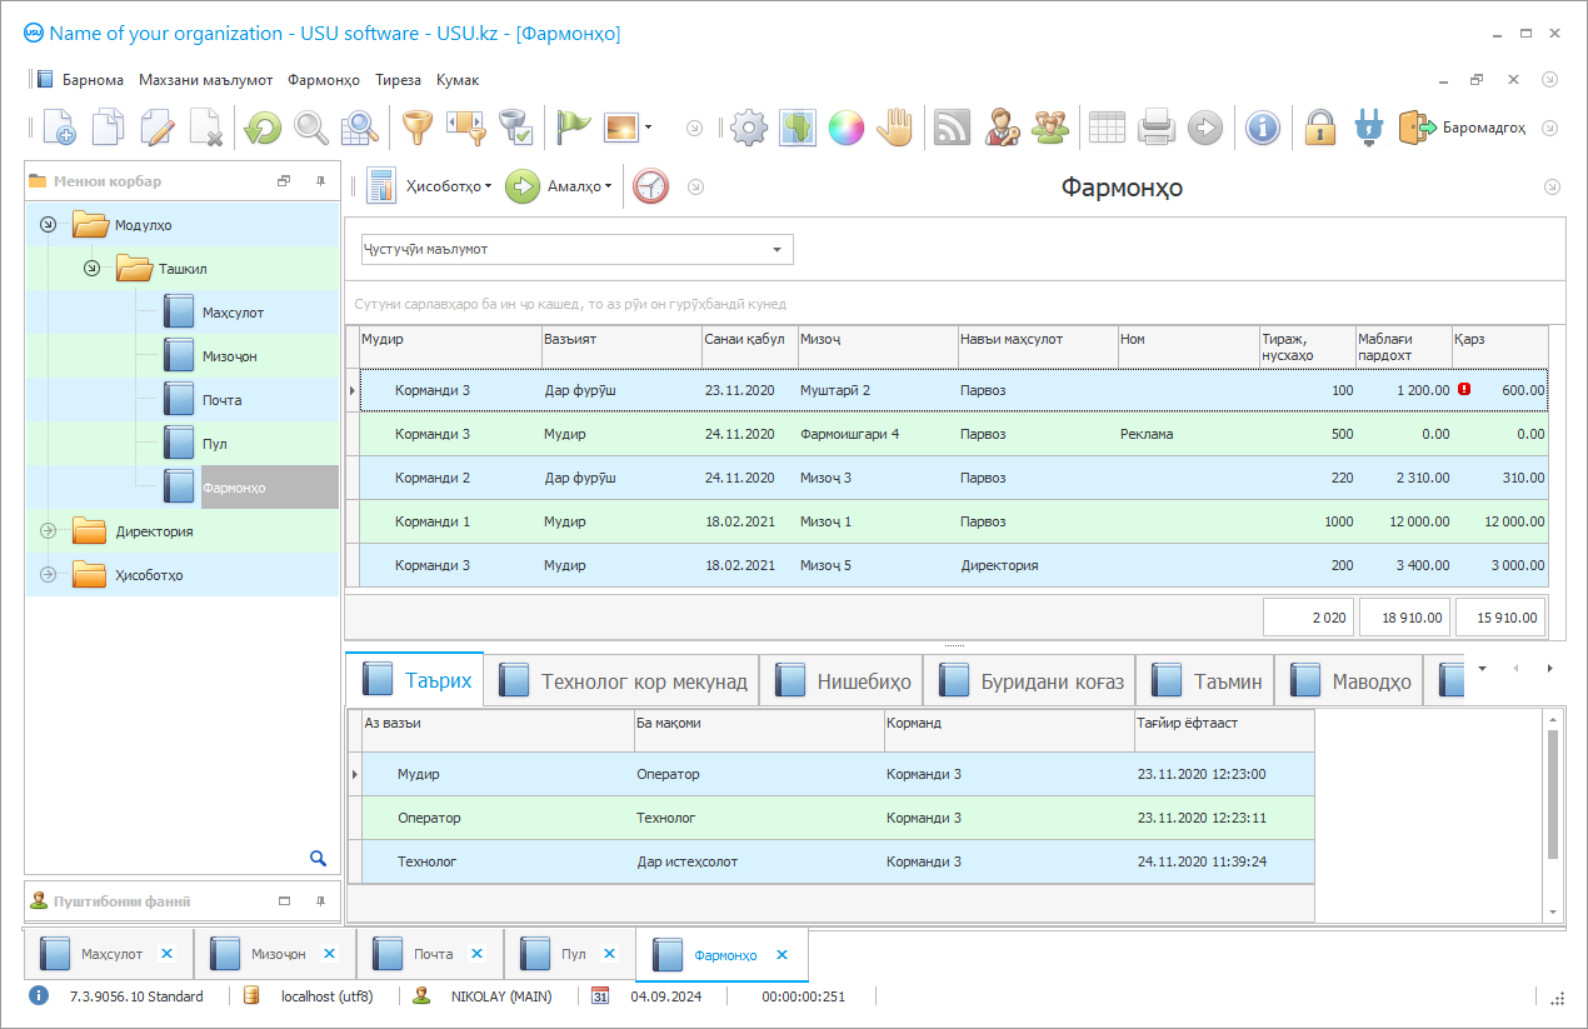Click the green flag icon
Image resolution: width=1588 pixels, height=1029 pixels.
pyautogui.click(x=573, y=126)
